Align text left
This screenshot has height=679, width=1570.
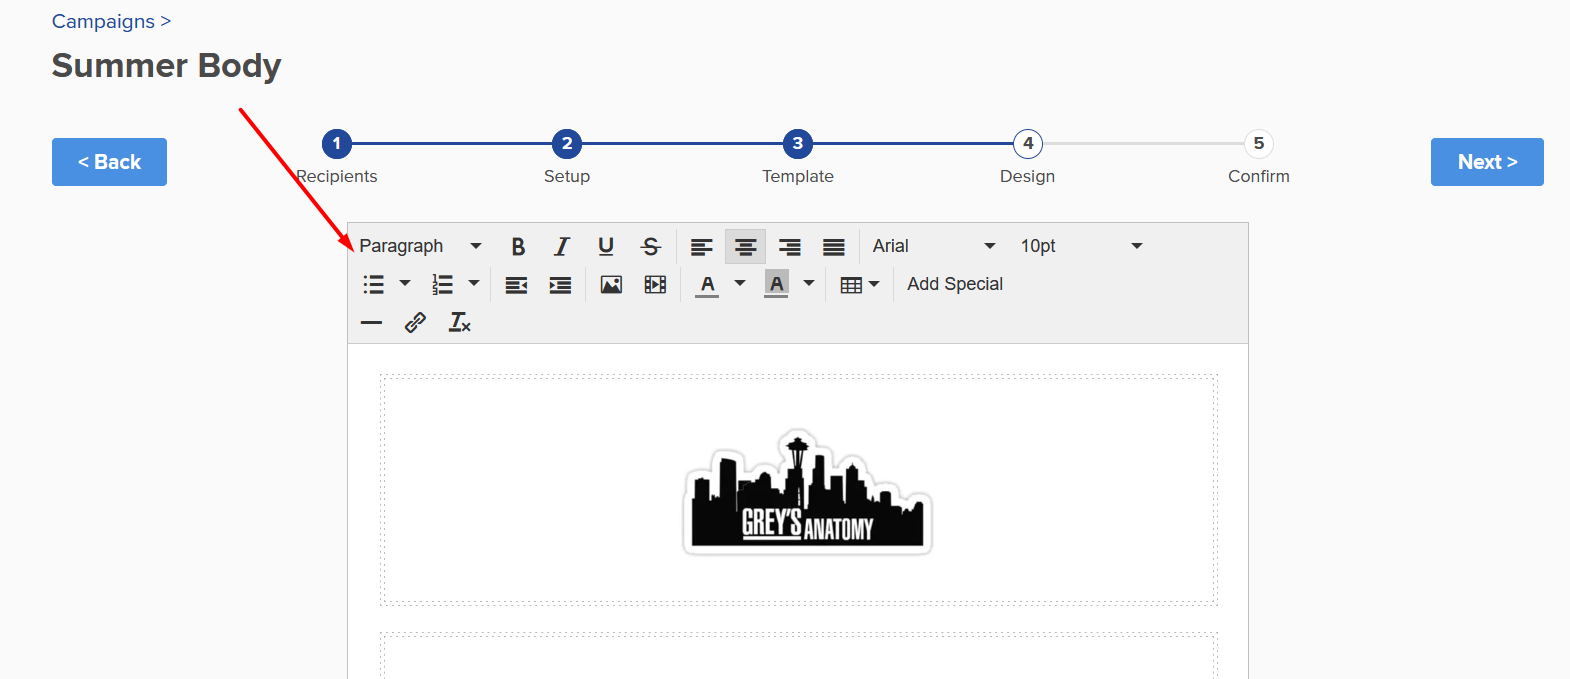(702, 246)
